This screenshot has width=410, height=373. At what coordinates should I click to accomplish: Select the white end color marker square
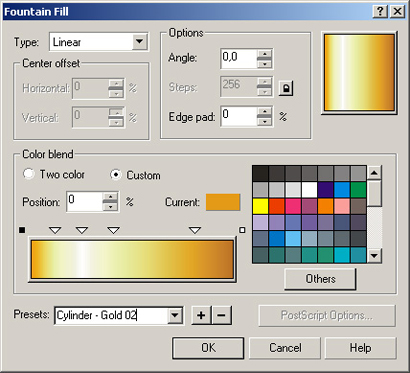click(x=242, y=230)
